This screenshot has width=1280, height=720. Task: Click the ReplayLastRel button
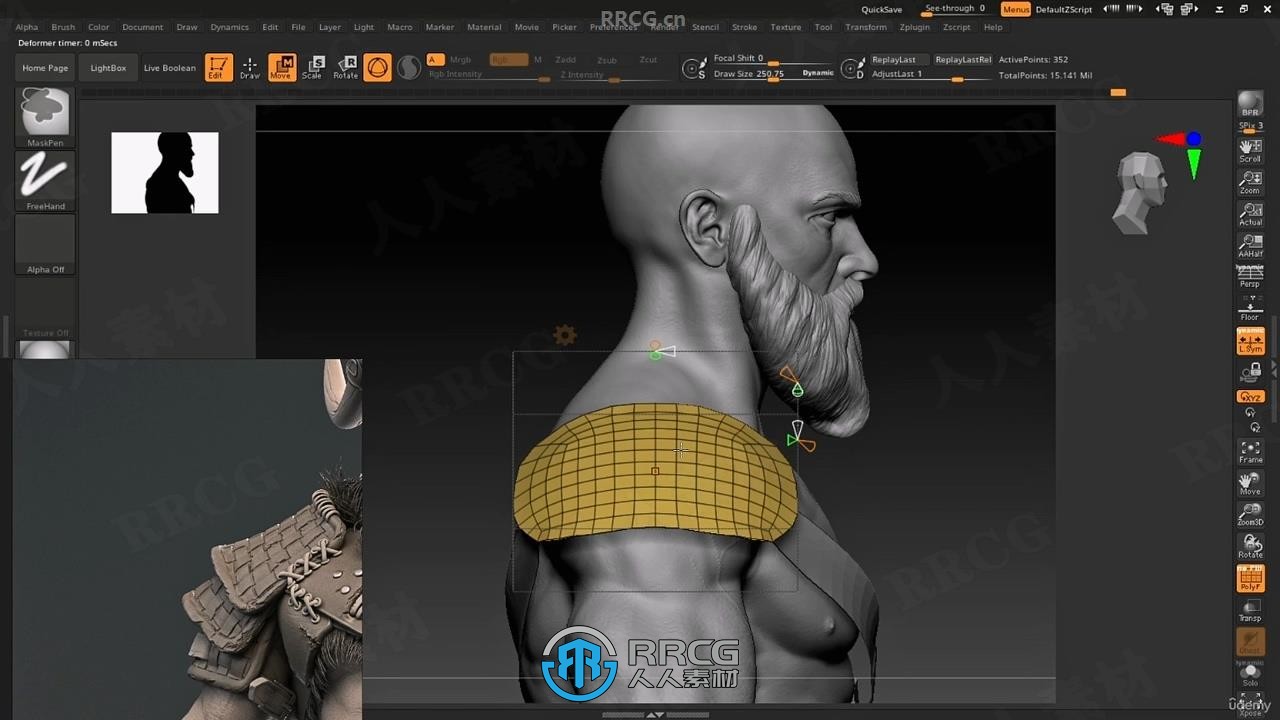(x=963, y=60)
